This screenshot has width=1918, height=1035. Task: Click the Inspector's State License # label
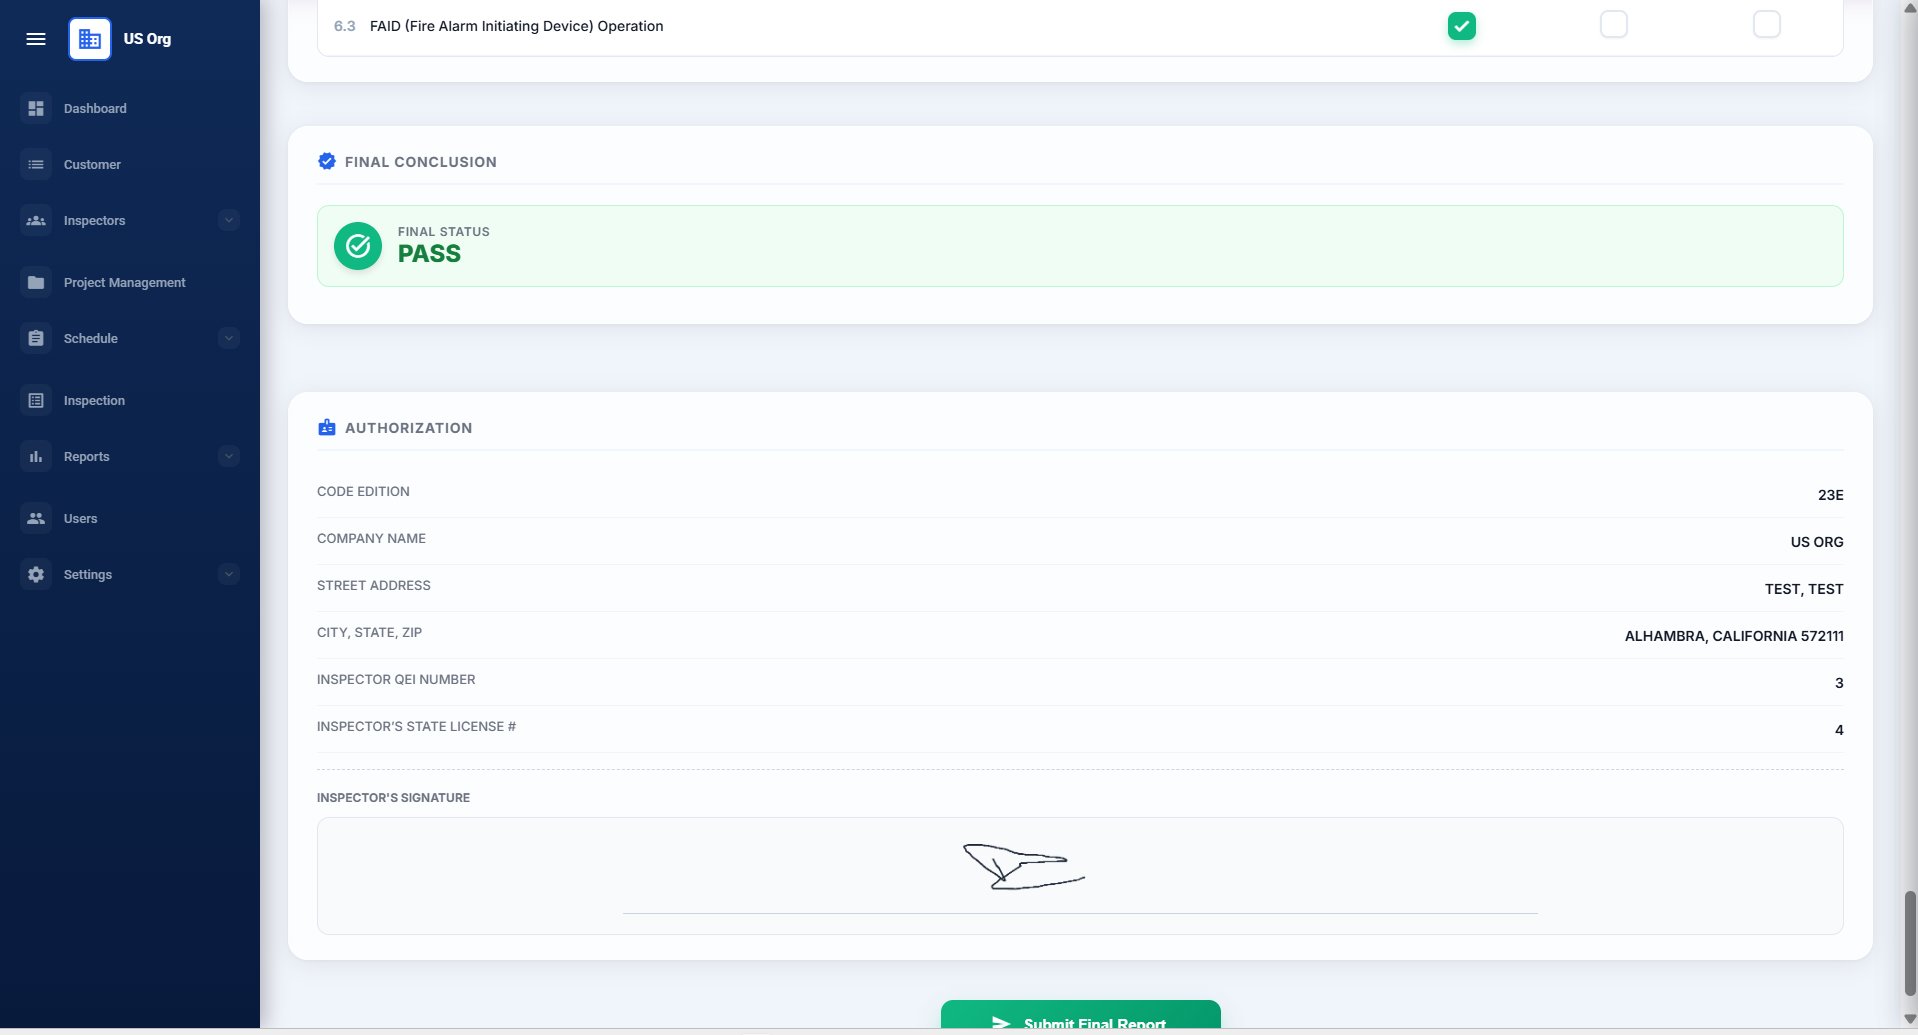pos(416,726)
